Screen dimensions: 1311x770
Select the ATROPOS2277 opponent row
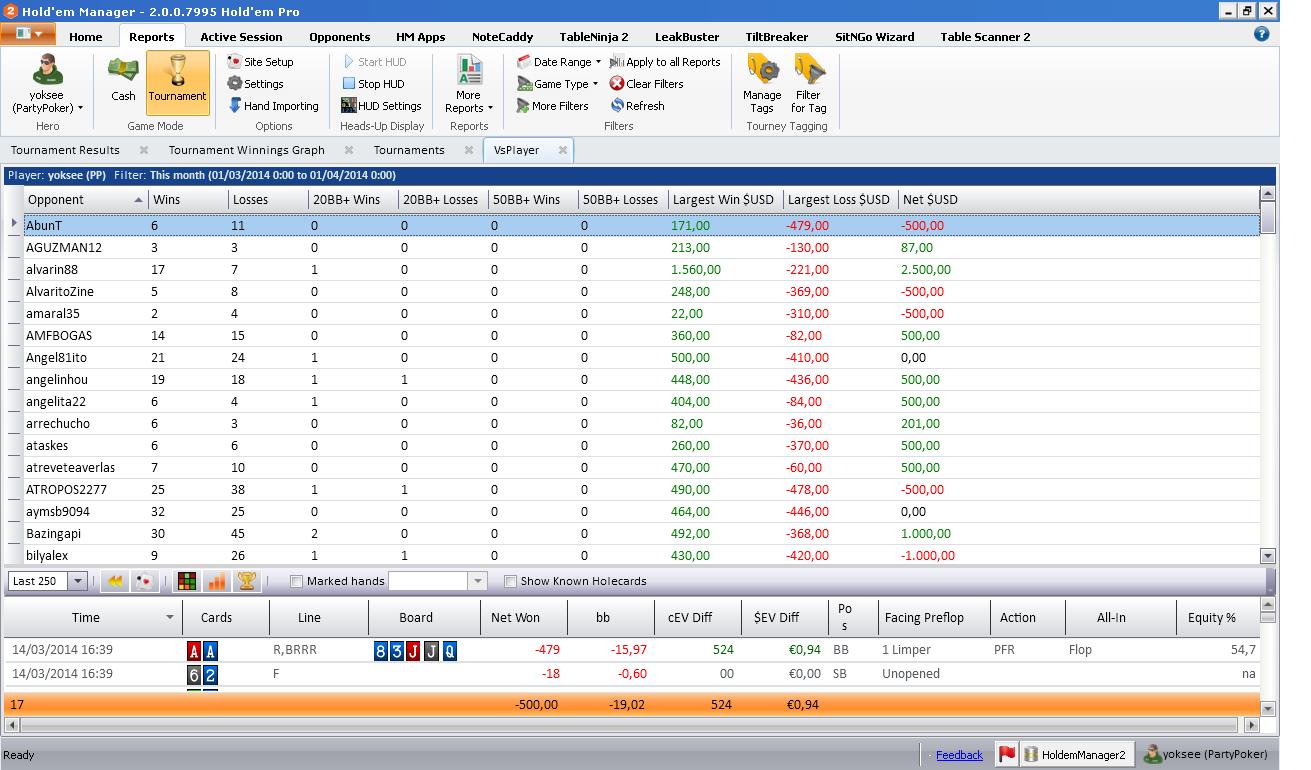click(x=640, y=490)
